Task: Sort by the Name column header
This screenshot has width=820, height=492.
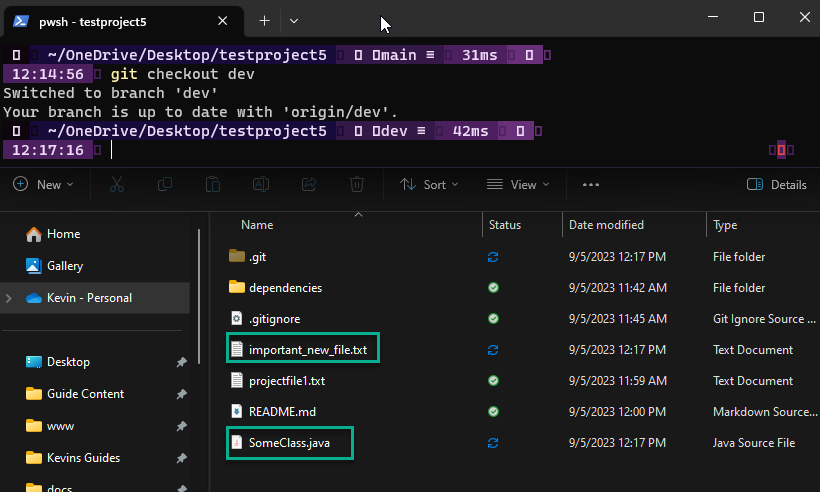Action: [x=257, y=225]
